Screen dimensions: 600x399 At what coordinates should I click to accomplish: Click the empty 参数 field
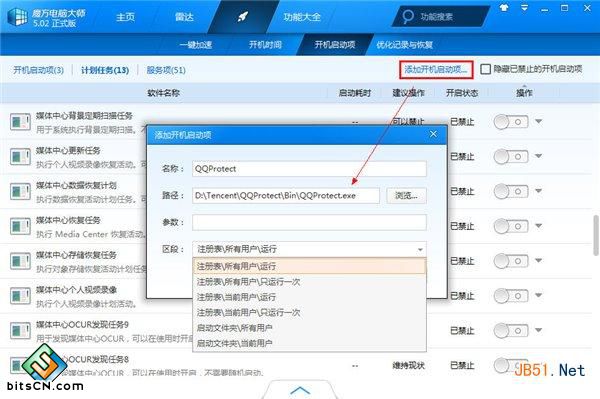click(x=309, y=222)
